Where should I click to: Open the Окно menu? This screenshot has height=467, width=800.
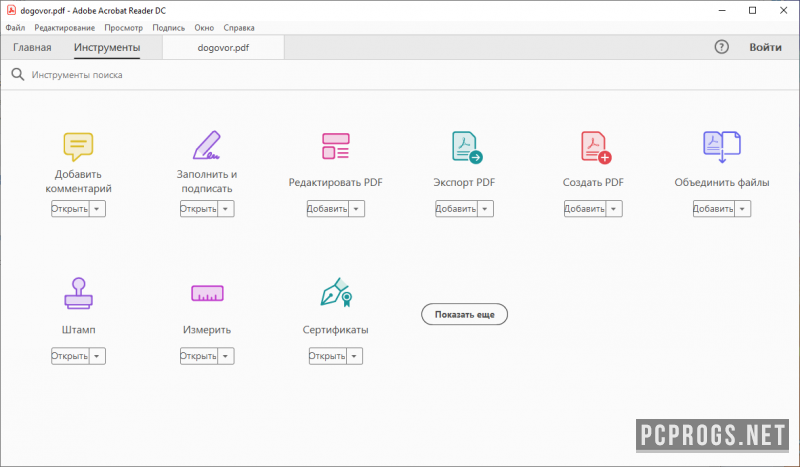(204, 28)
